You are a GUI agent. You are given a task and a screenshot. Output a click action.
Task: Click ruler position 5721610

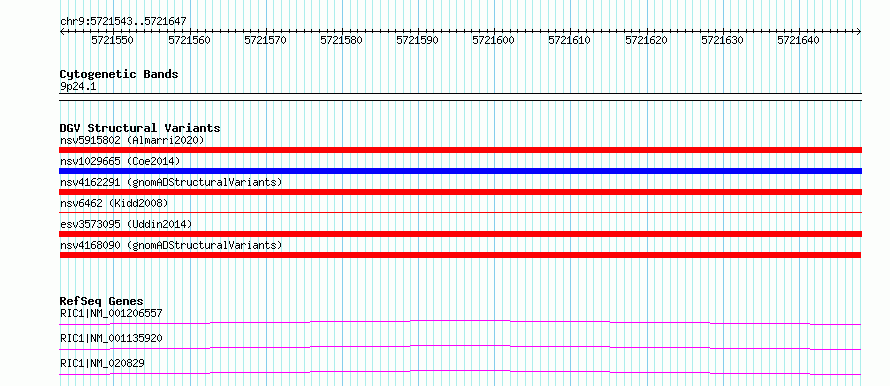(569, 40)
